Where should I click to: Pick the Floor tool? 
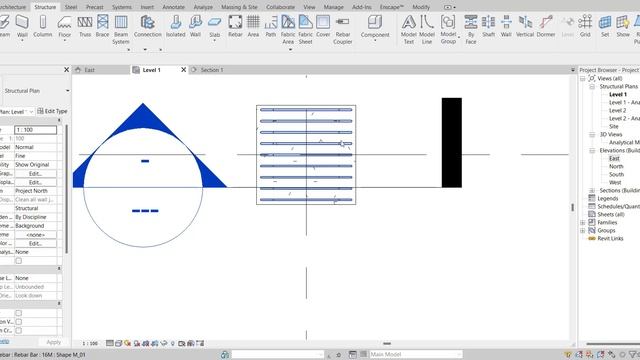pyautogui.click(x=64, y=27)
